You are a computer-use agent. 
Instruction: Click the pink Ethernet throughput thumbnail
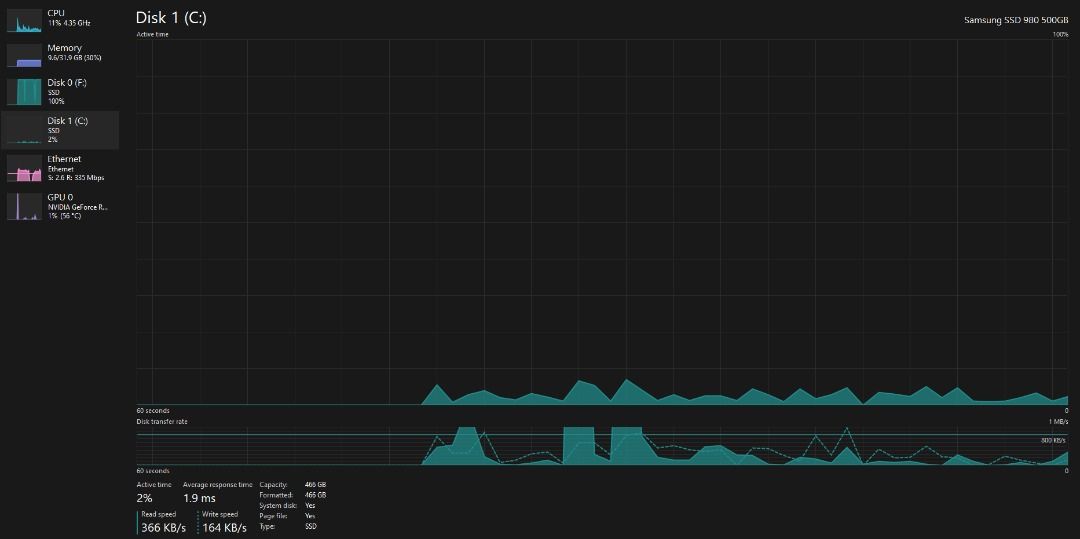[24, 168]
